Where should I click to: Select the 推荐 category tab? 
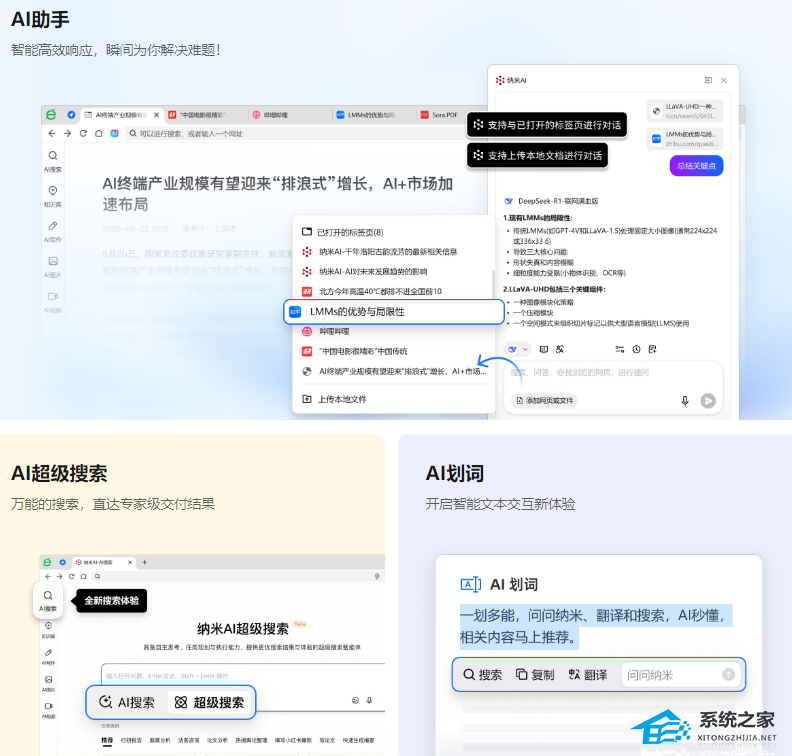(107, 740)
